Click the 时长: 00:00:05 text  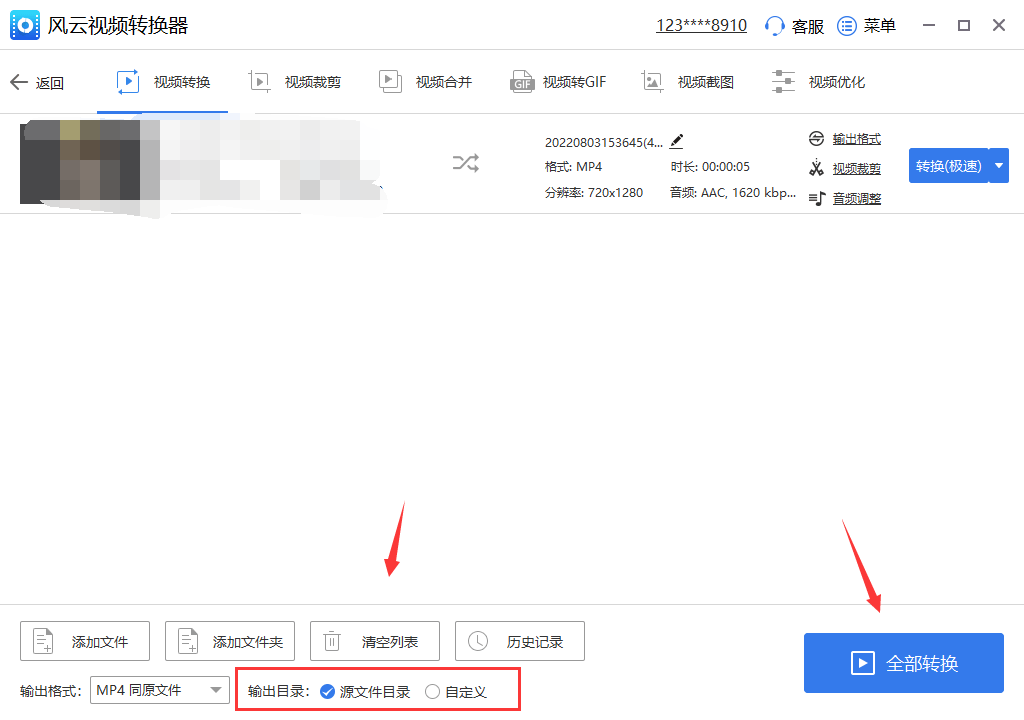tap(710, 167)
